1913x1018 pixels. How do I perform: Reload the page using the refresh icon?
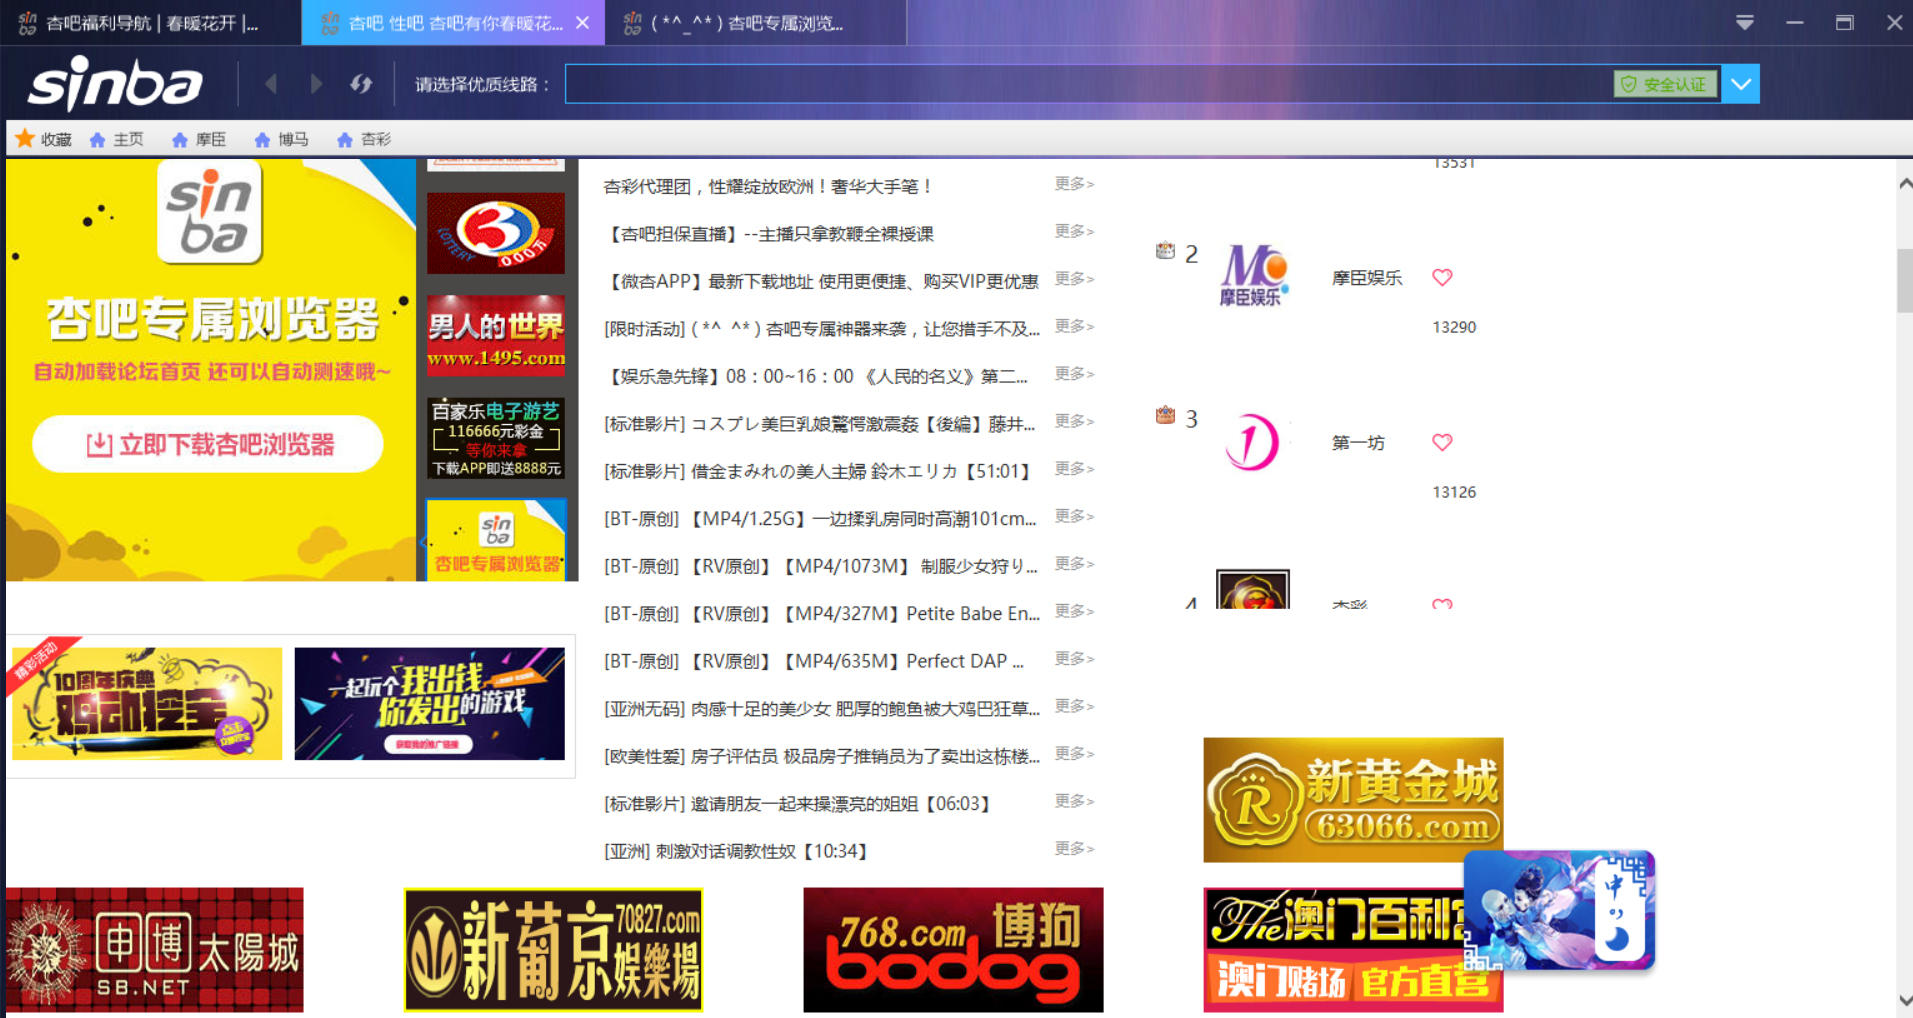pyautogui.click(x=361, y=84)
